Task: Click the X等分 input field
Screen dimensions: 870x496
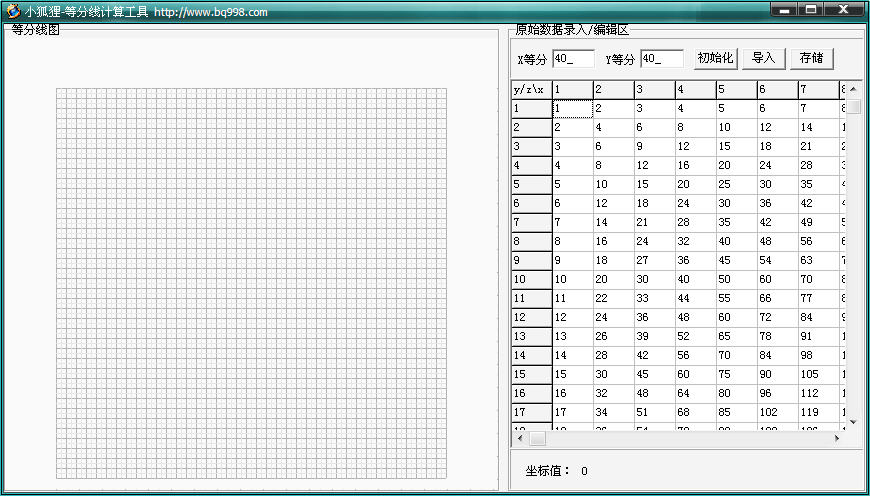Action: 573,59
